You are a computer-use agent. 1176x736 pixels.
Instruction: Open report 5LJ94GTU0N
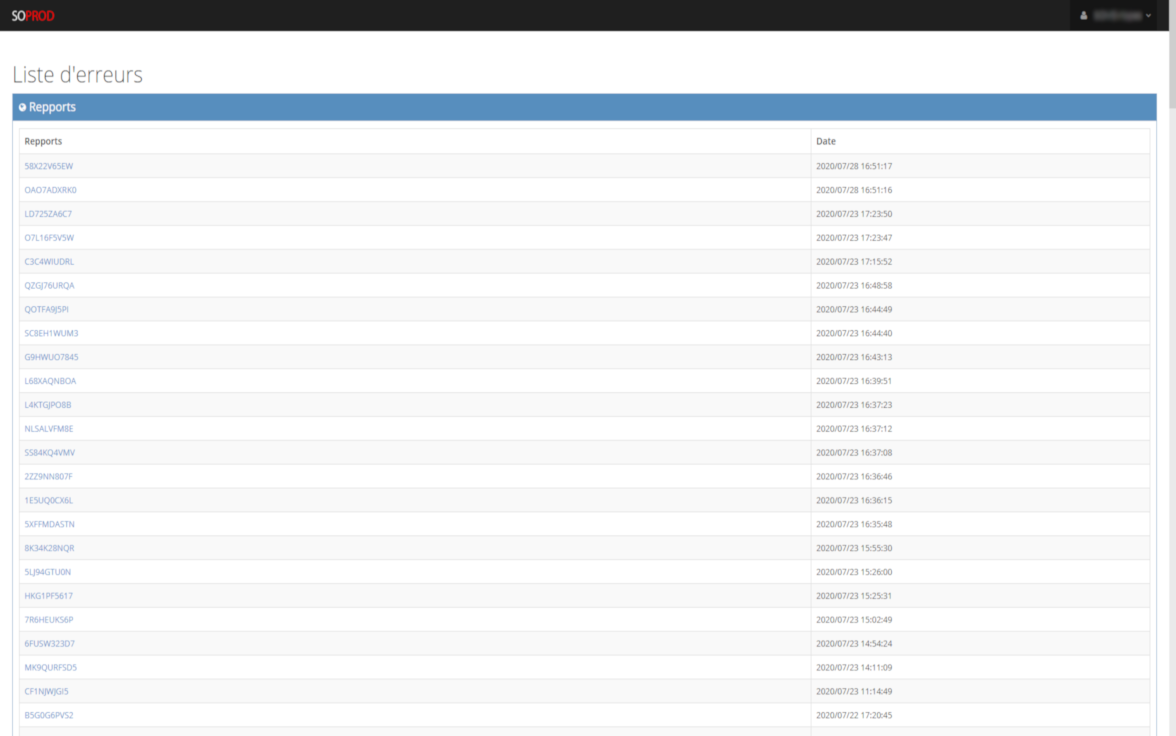pos(48,572)
